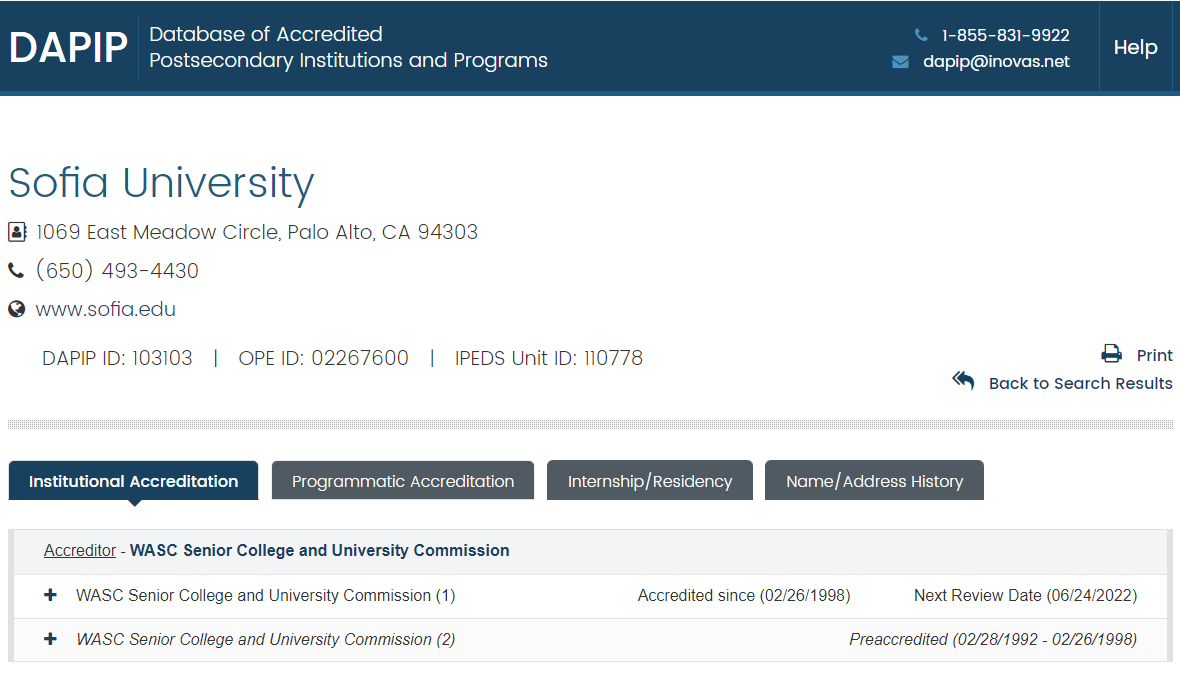Image resolution: width=1180 pixels, height=680 pixels.
Task: Click the Accreditor link
Action: click(x=80, y=551)
